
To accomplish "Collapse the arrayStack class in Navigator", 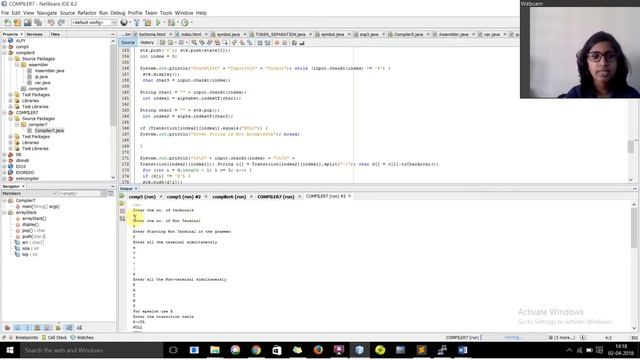I will pyautogui.click(x=4, y=213).
